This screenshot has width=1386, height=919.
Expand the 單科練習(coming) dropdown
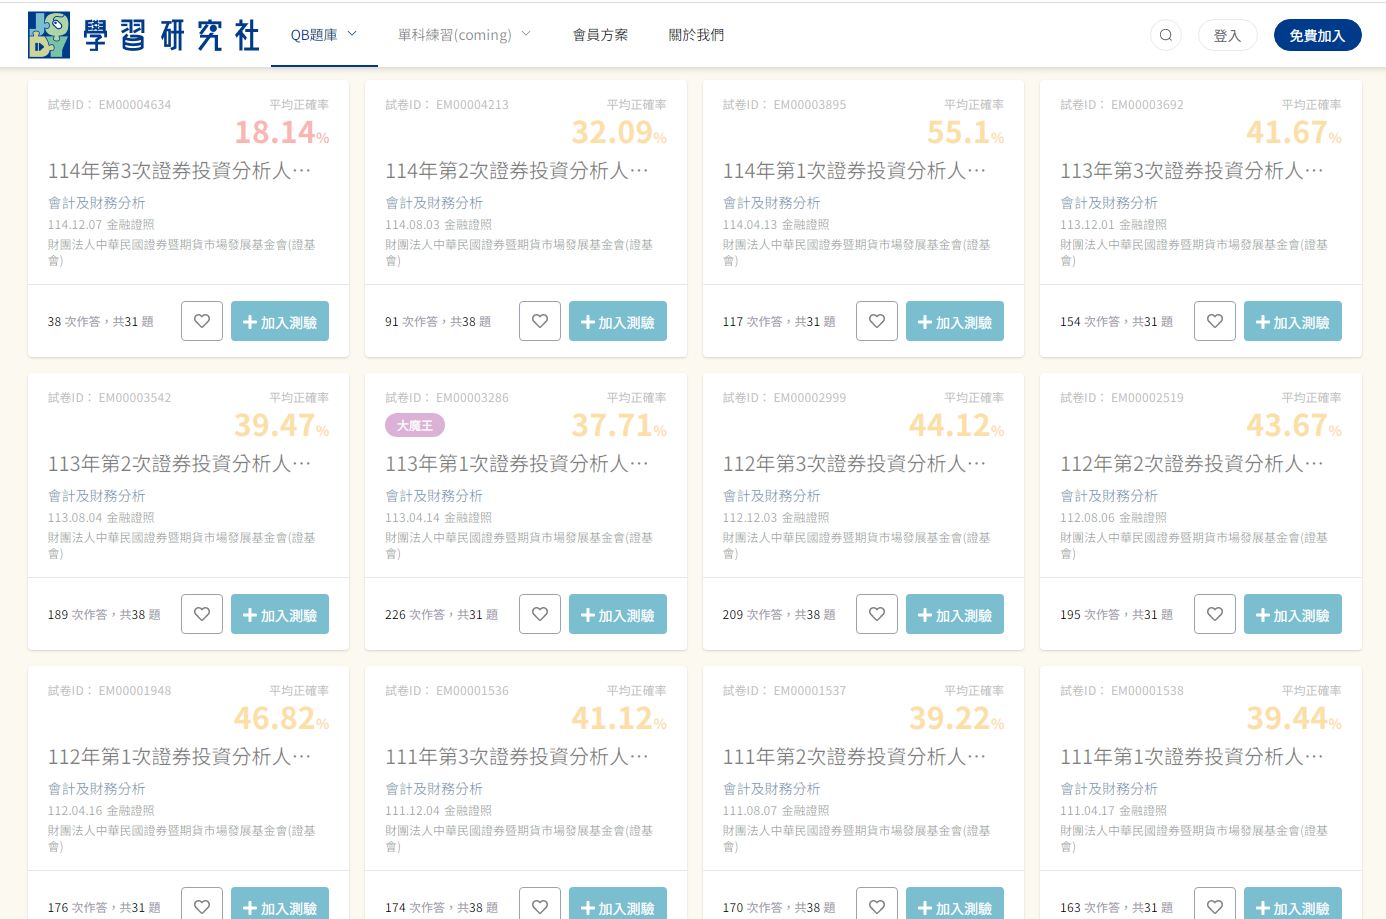pos(464,35)
